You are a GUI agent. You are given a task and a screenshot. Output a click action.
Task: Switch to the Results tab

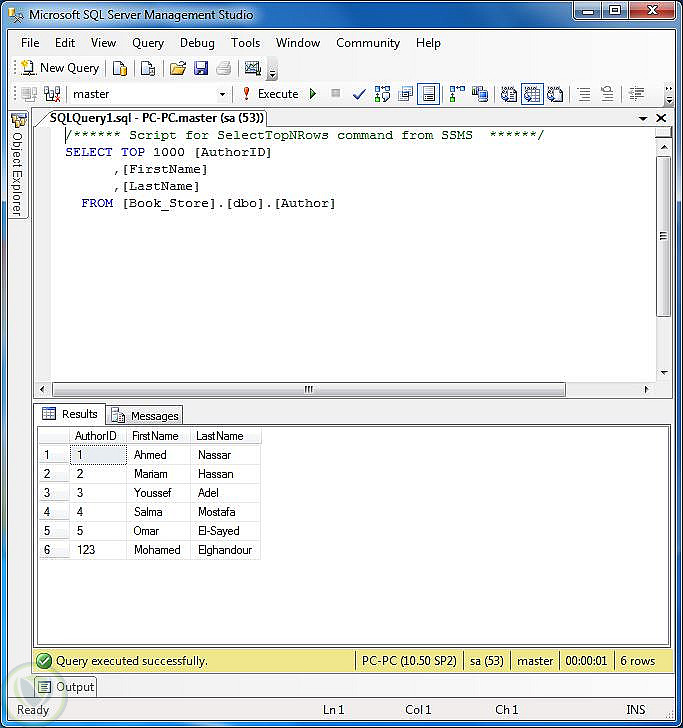point(71,414)
